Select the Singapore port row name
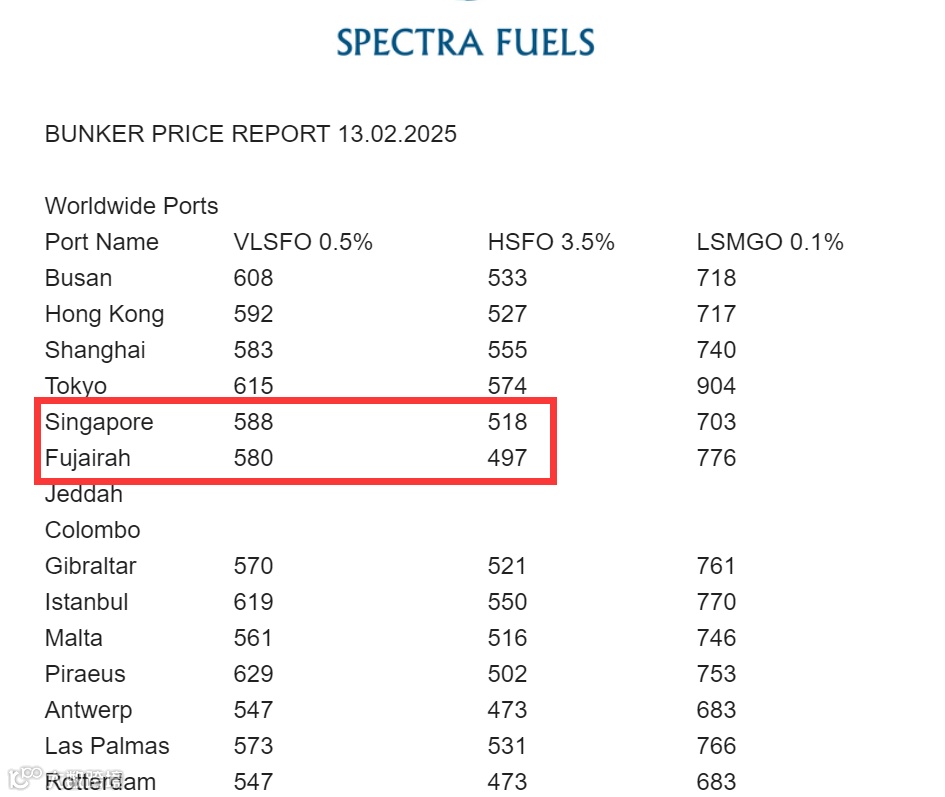This screenshot has width=945, height=797. tap(99, 422)
